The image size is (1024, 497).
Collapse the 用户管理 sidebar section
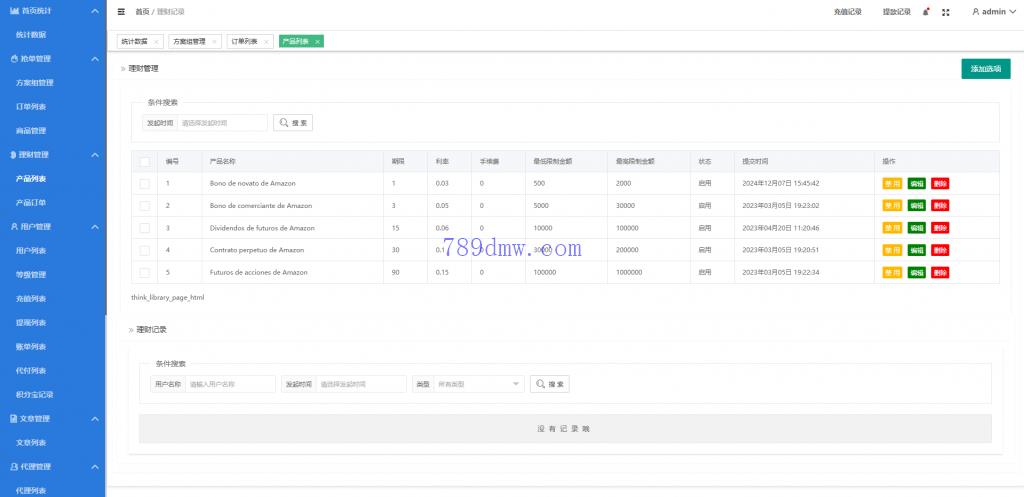point(95,227)
